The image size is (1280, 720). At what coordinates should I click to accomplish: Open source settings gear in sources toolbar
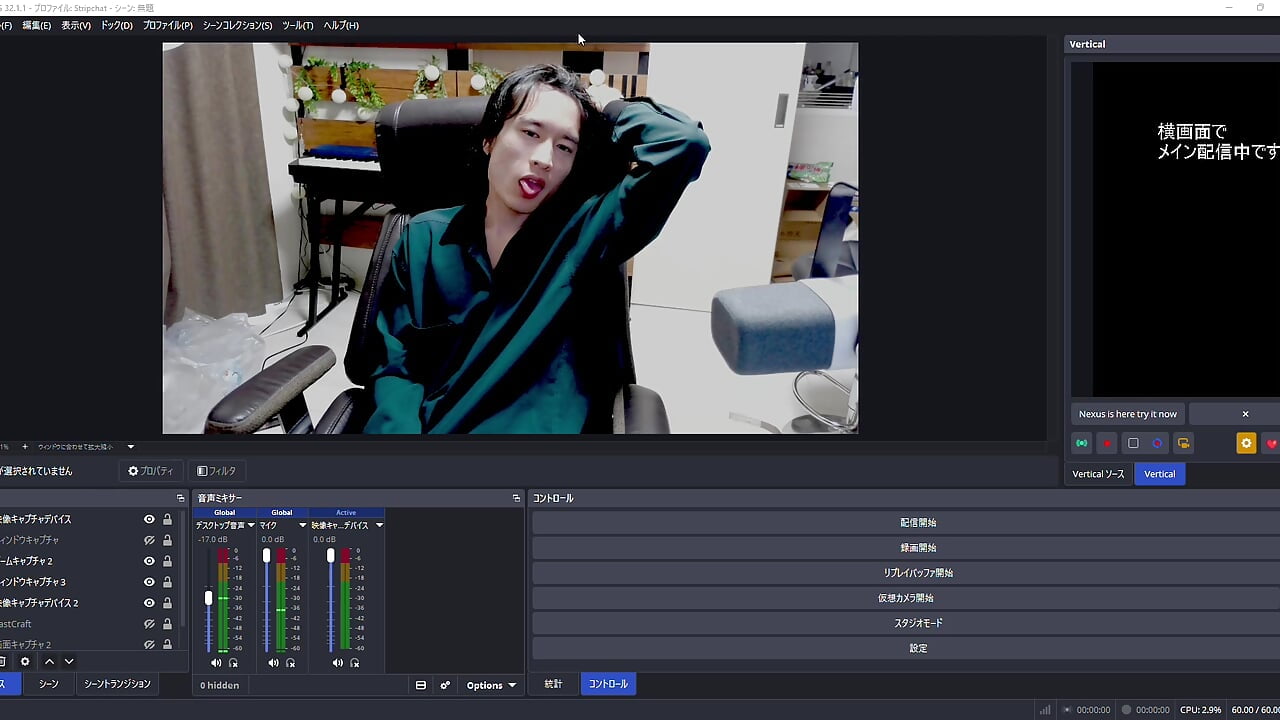[25, 662]
